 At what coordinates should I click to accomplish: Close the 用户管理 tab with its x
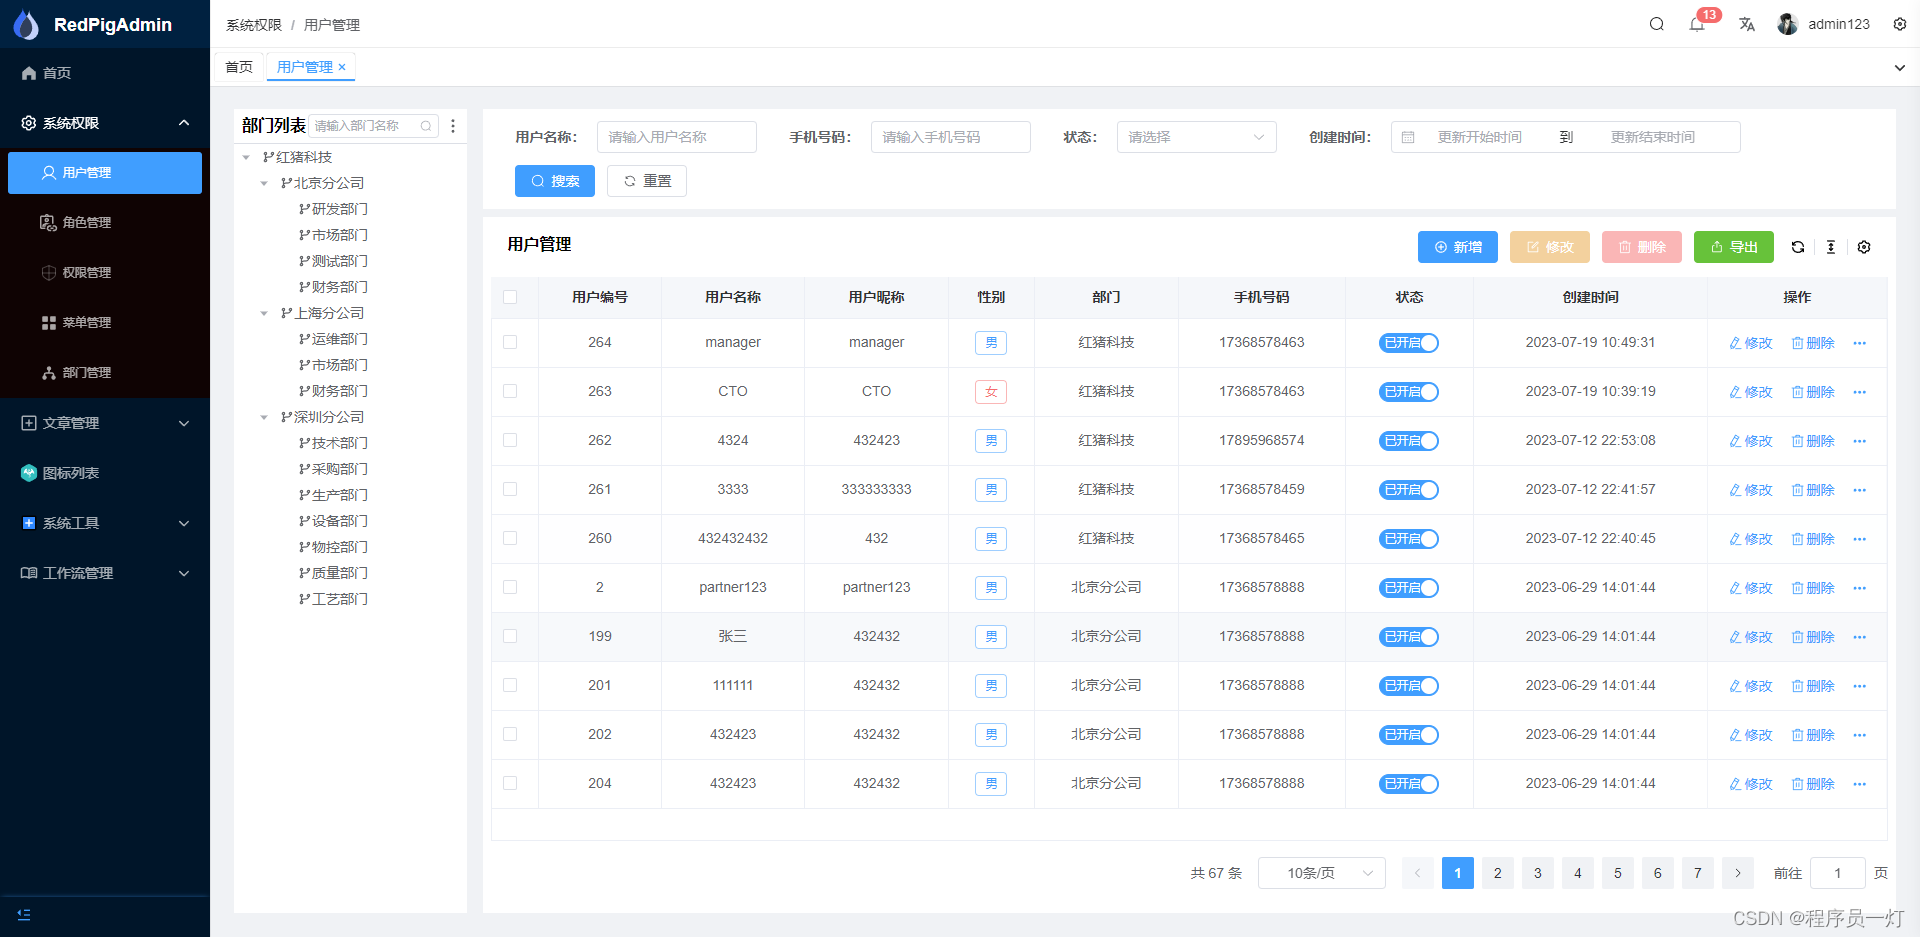click(x=342, y=67)
